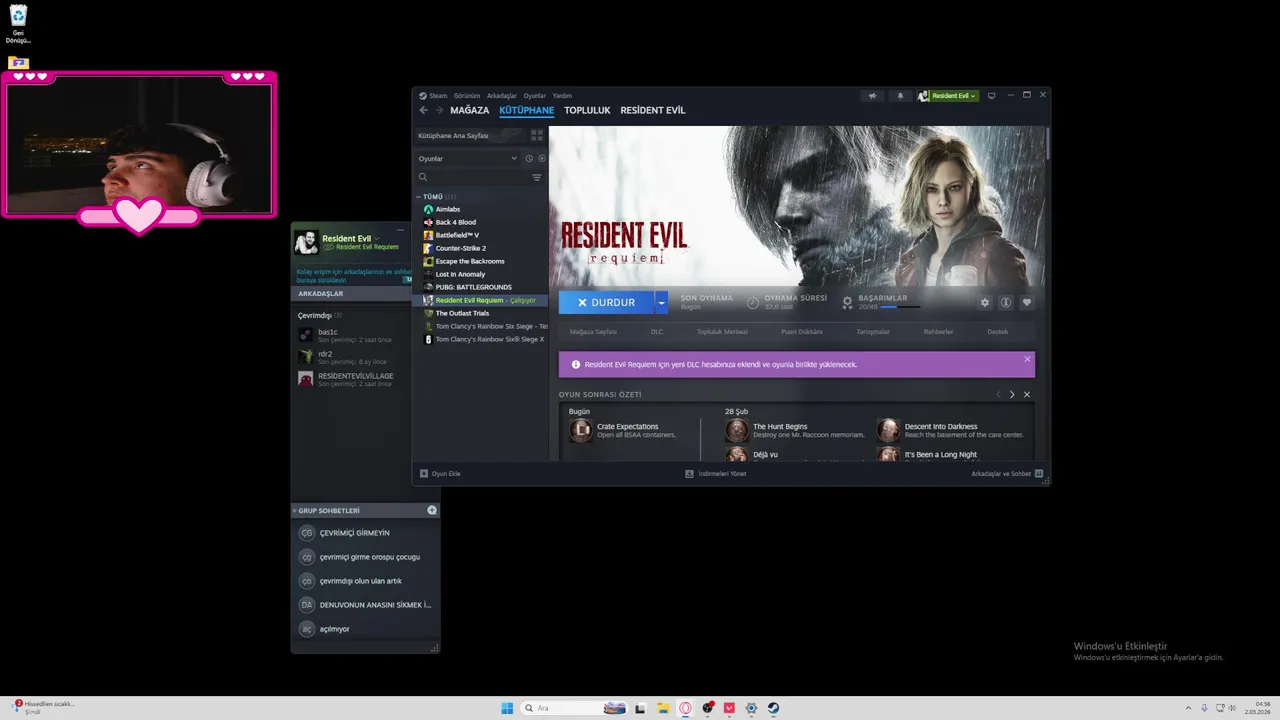
Task: Open status dropdown in friends window
Action: (x=377, y=238)
